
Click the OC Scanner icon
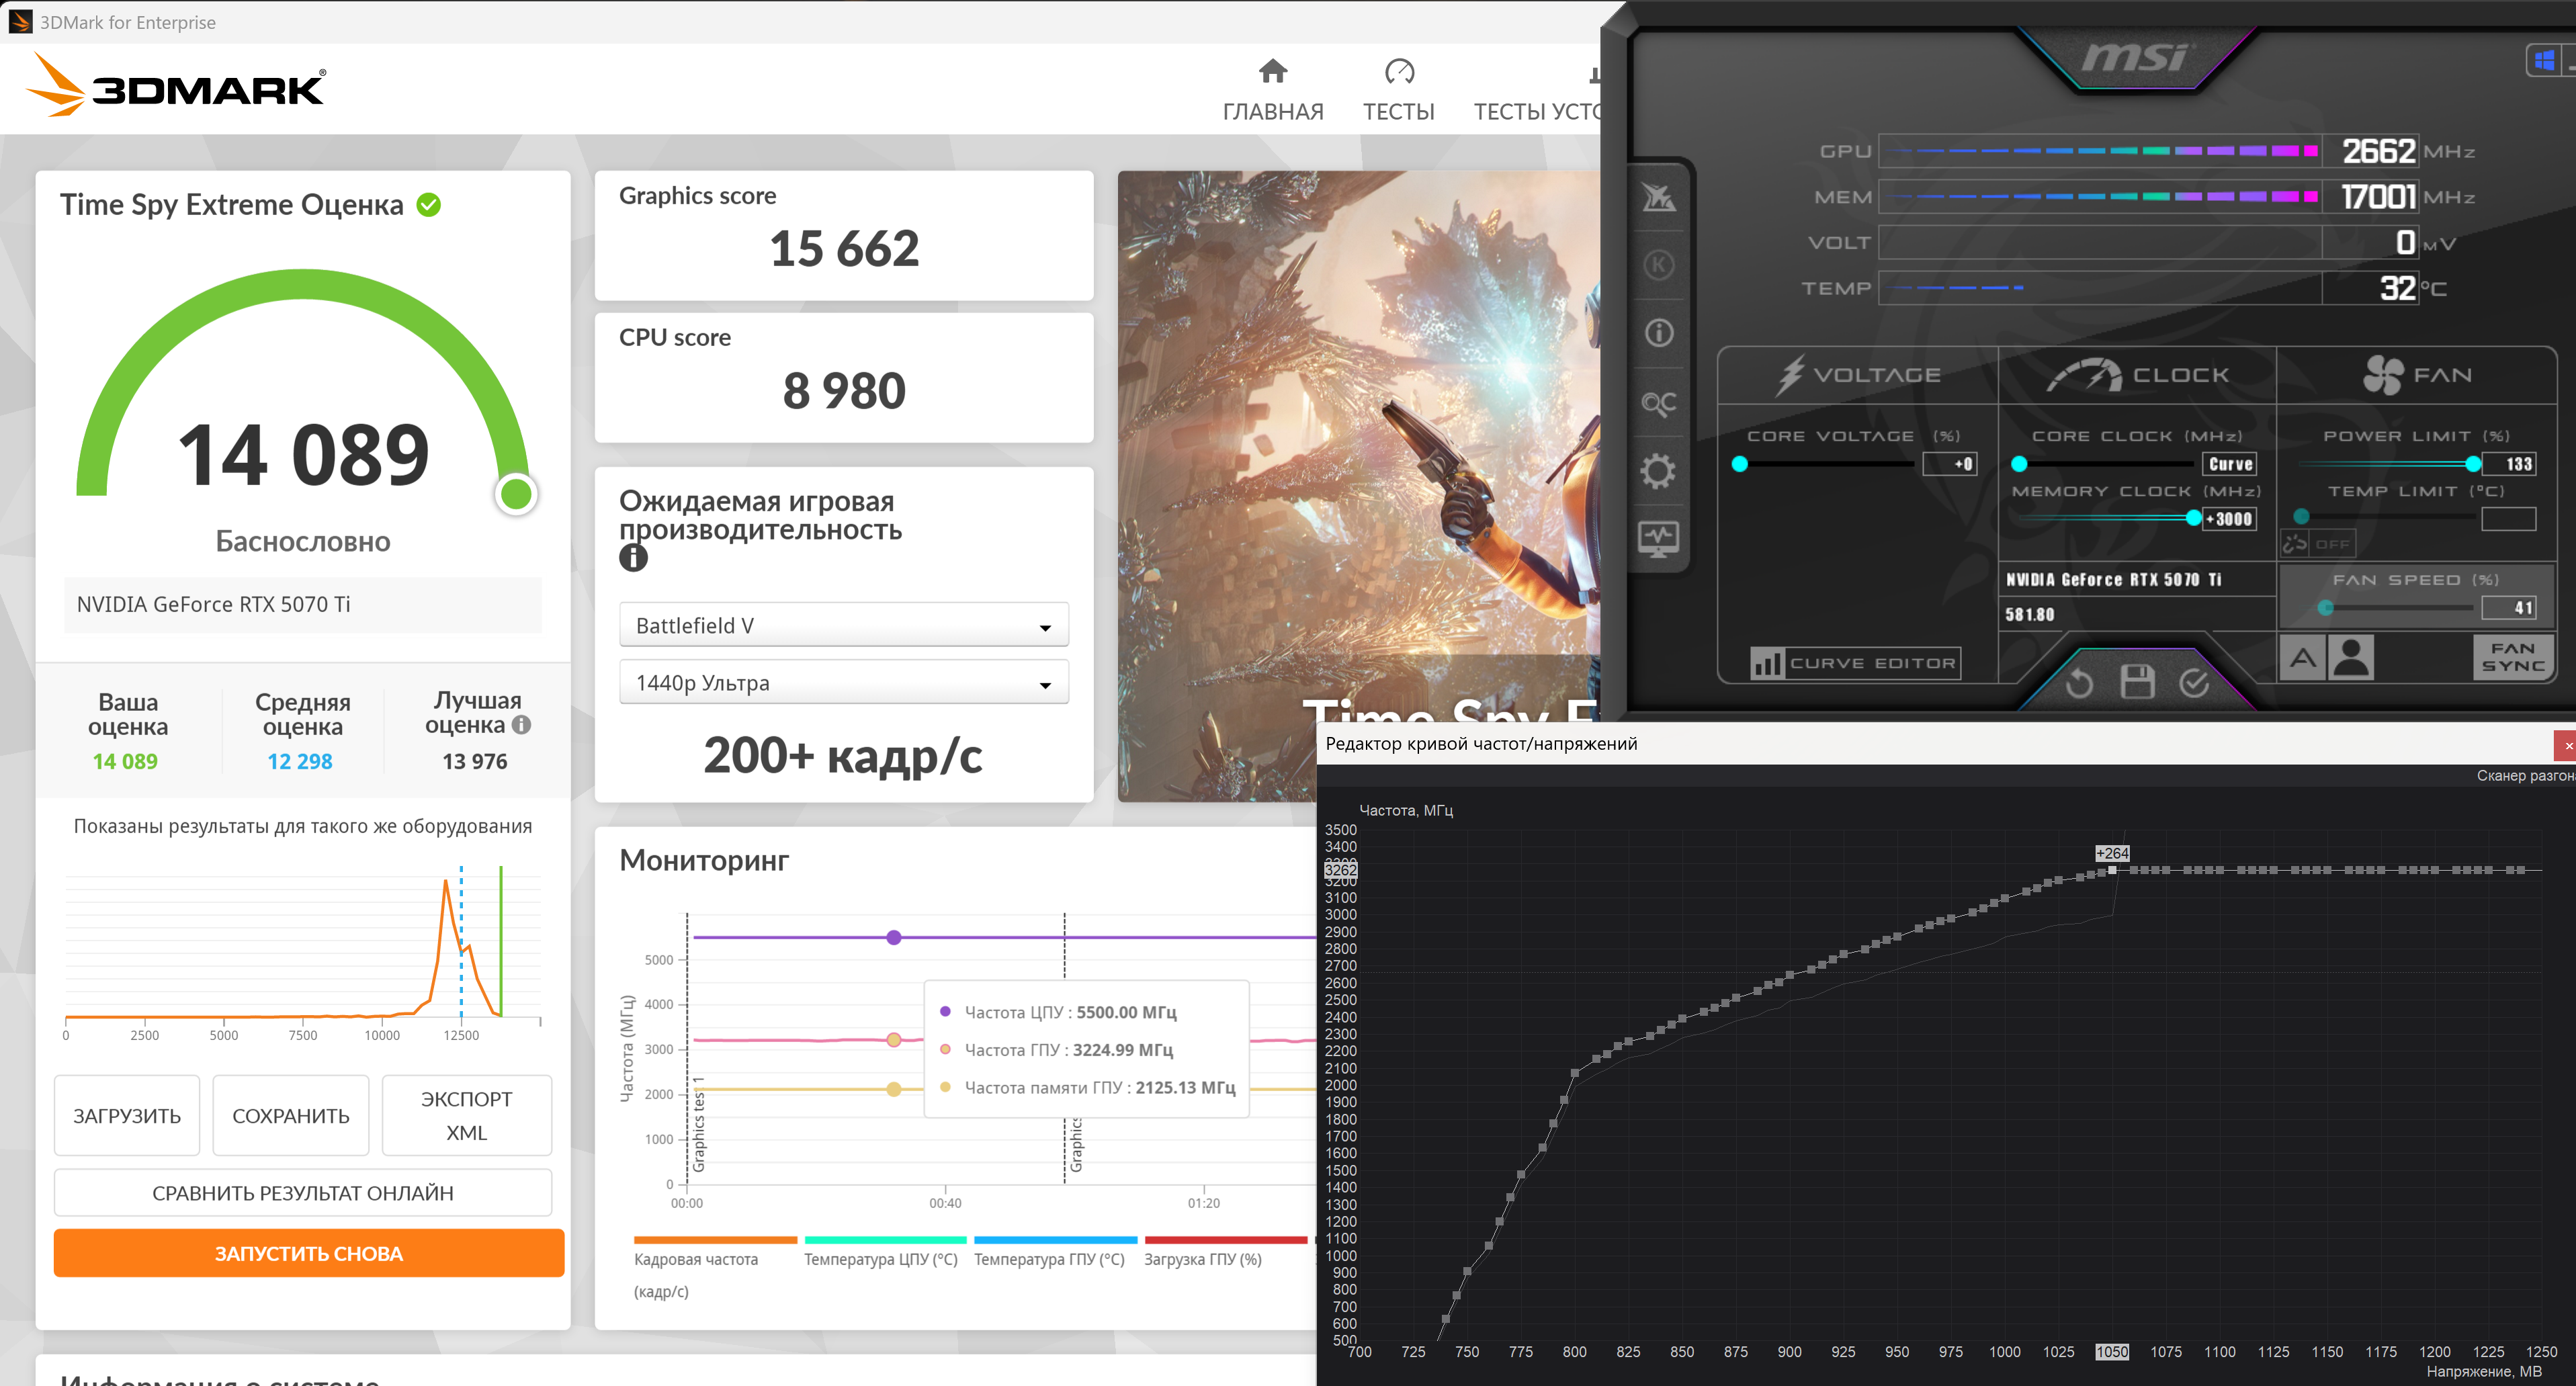coord(1658,403)
